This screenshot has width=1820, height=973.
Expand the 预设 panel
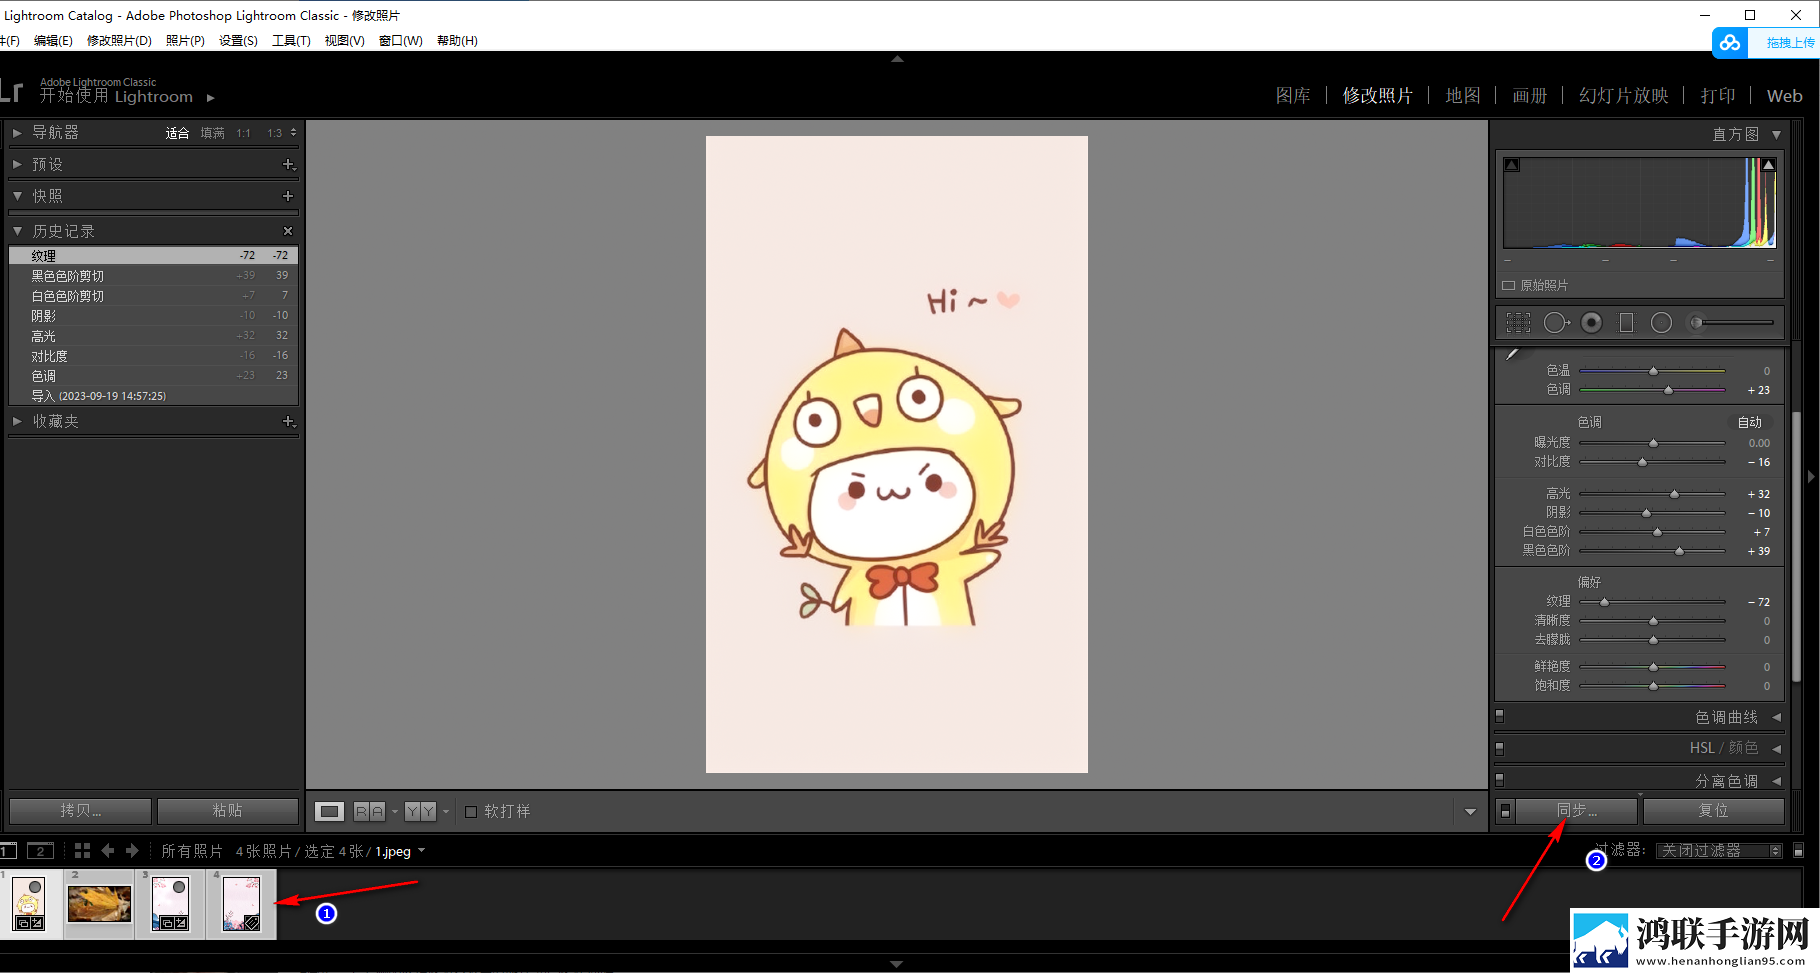(17, 164)
